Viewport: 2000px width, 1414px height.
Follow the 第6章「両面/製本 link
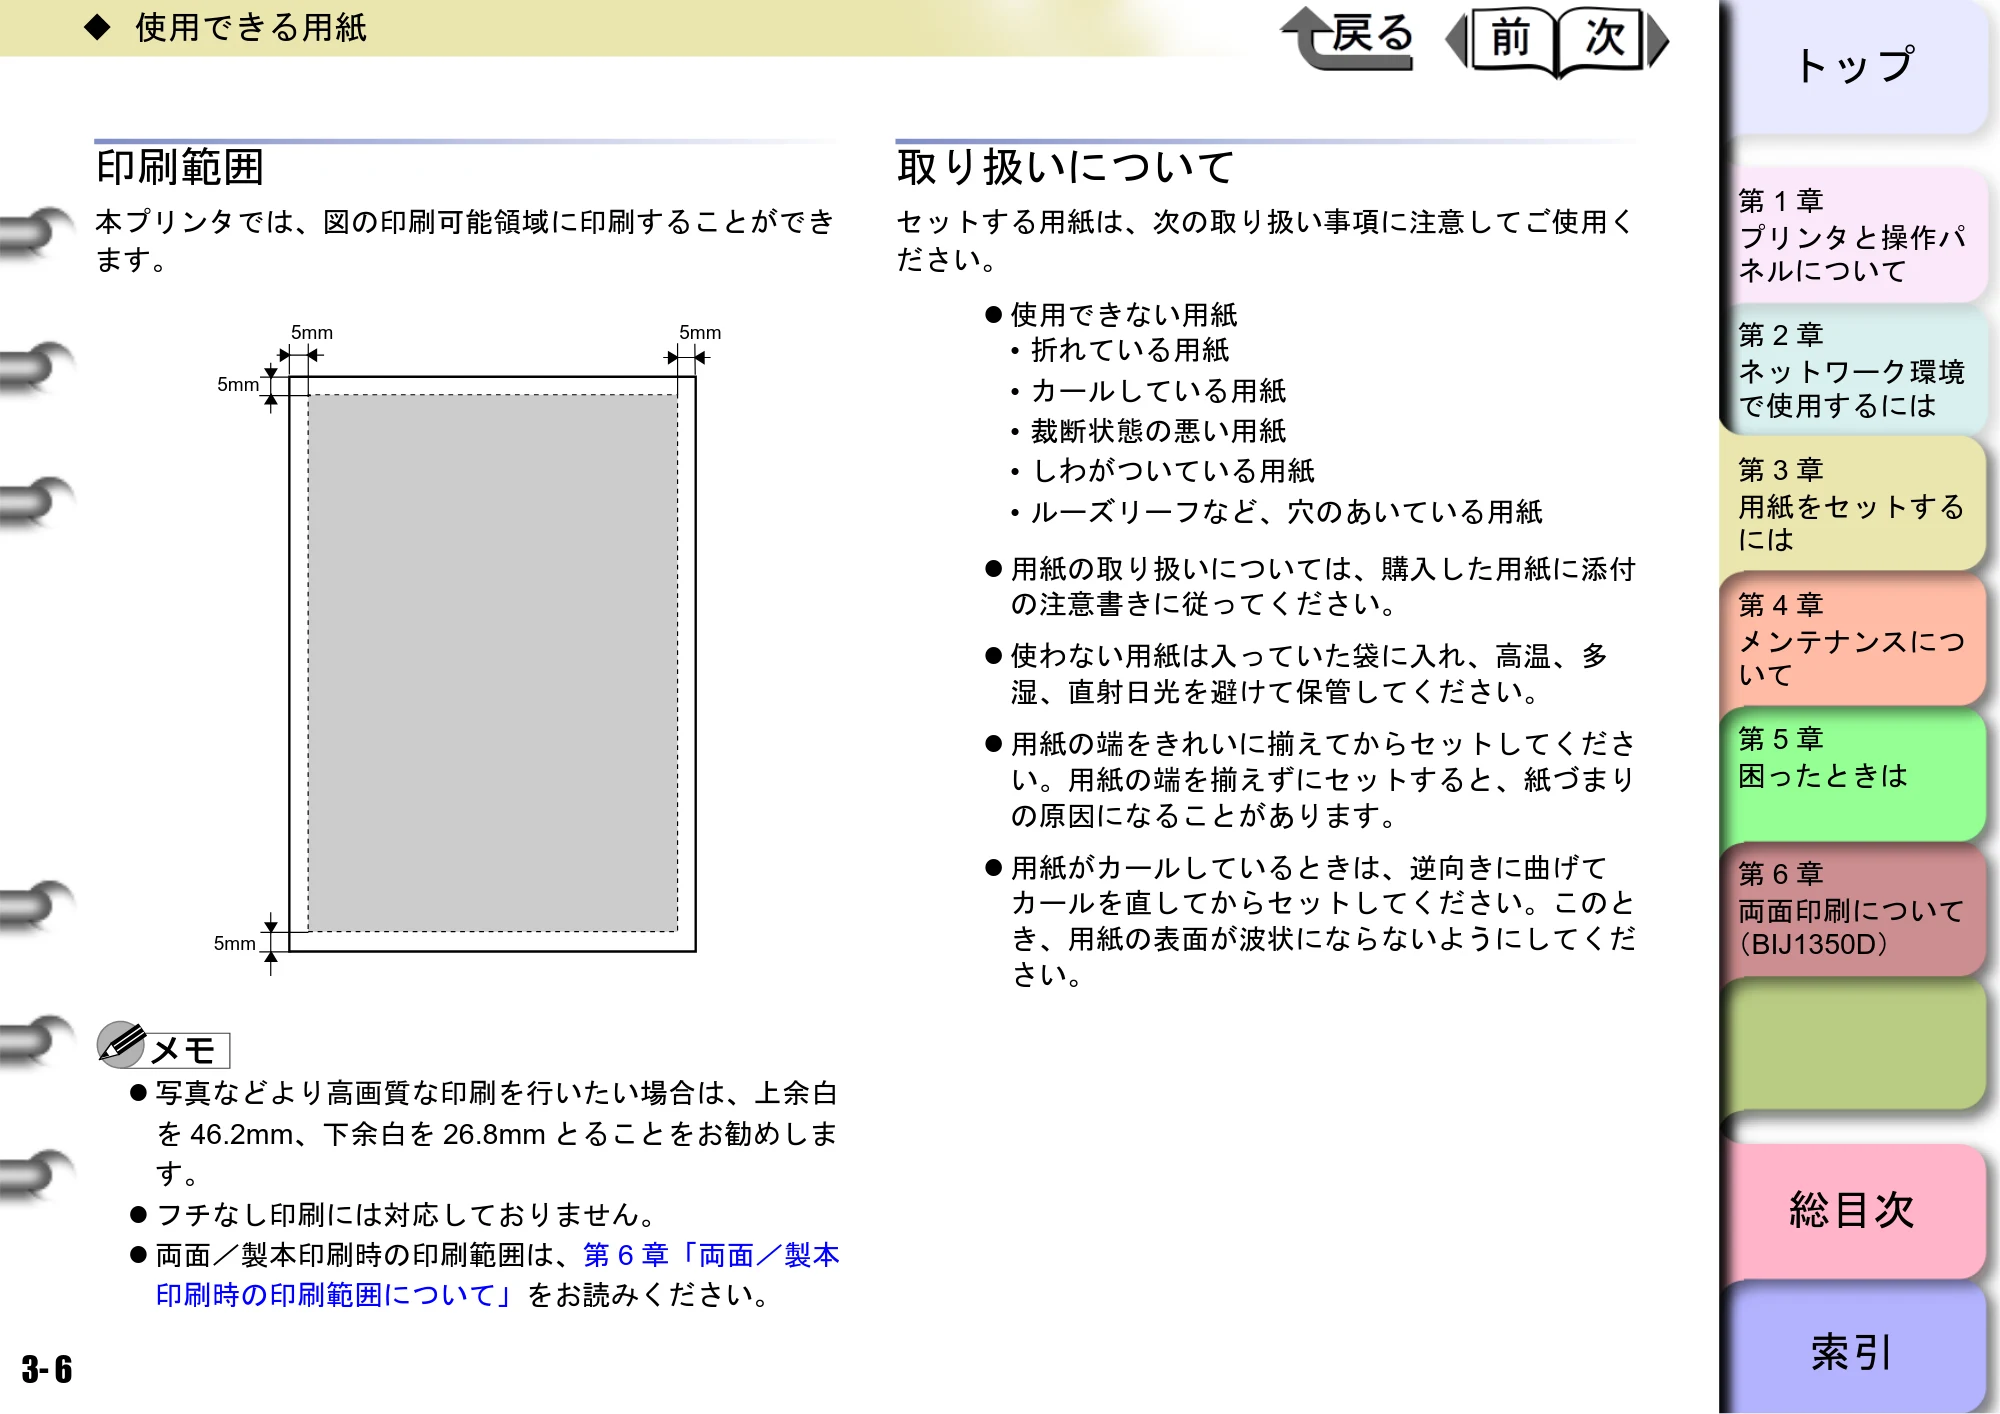click(x=711, y=1255)
